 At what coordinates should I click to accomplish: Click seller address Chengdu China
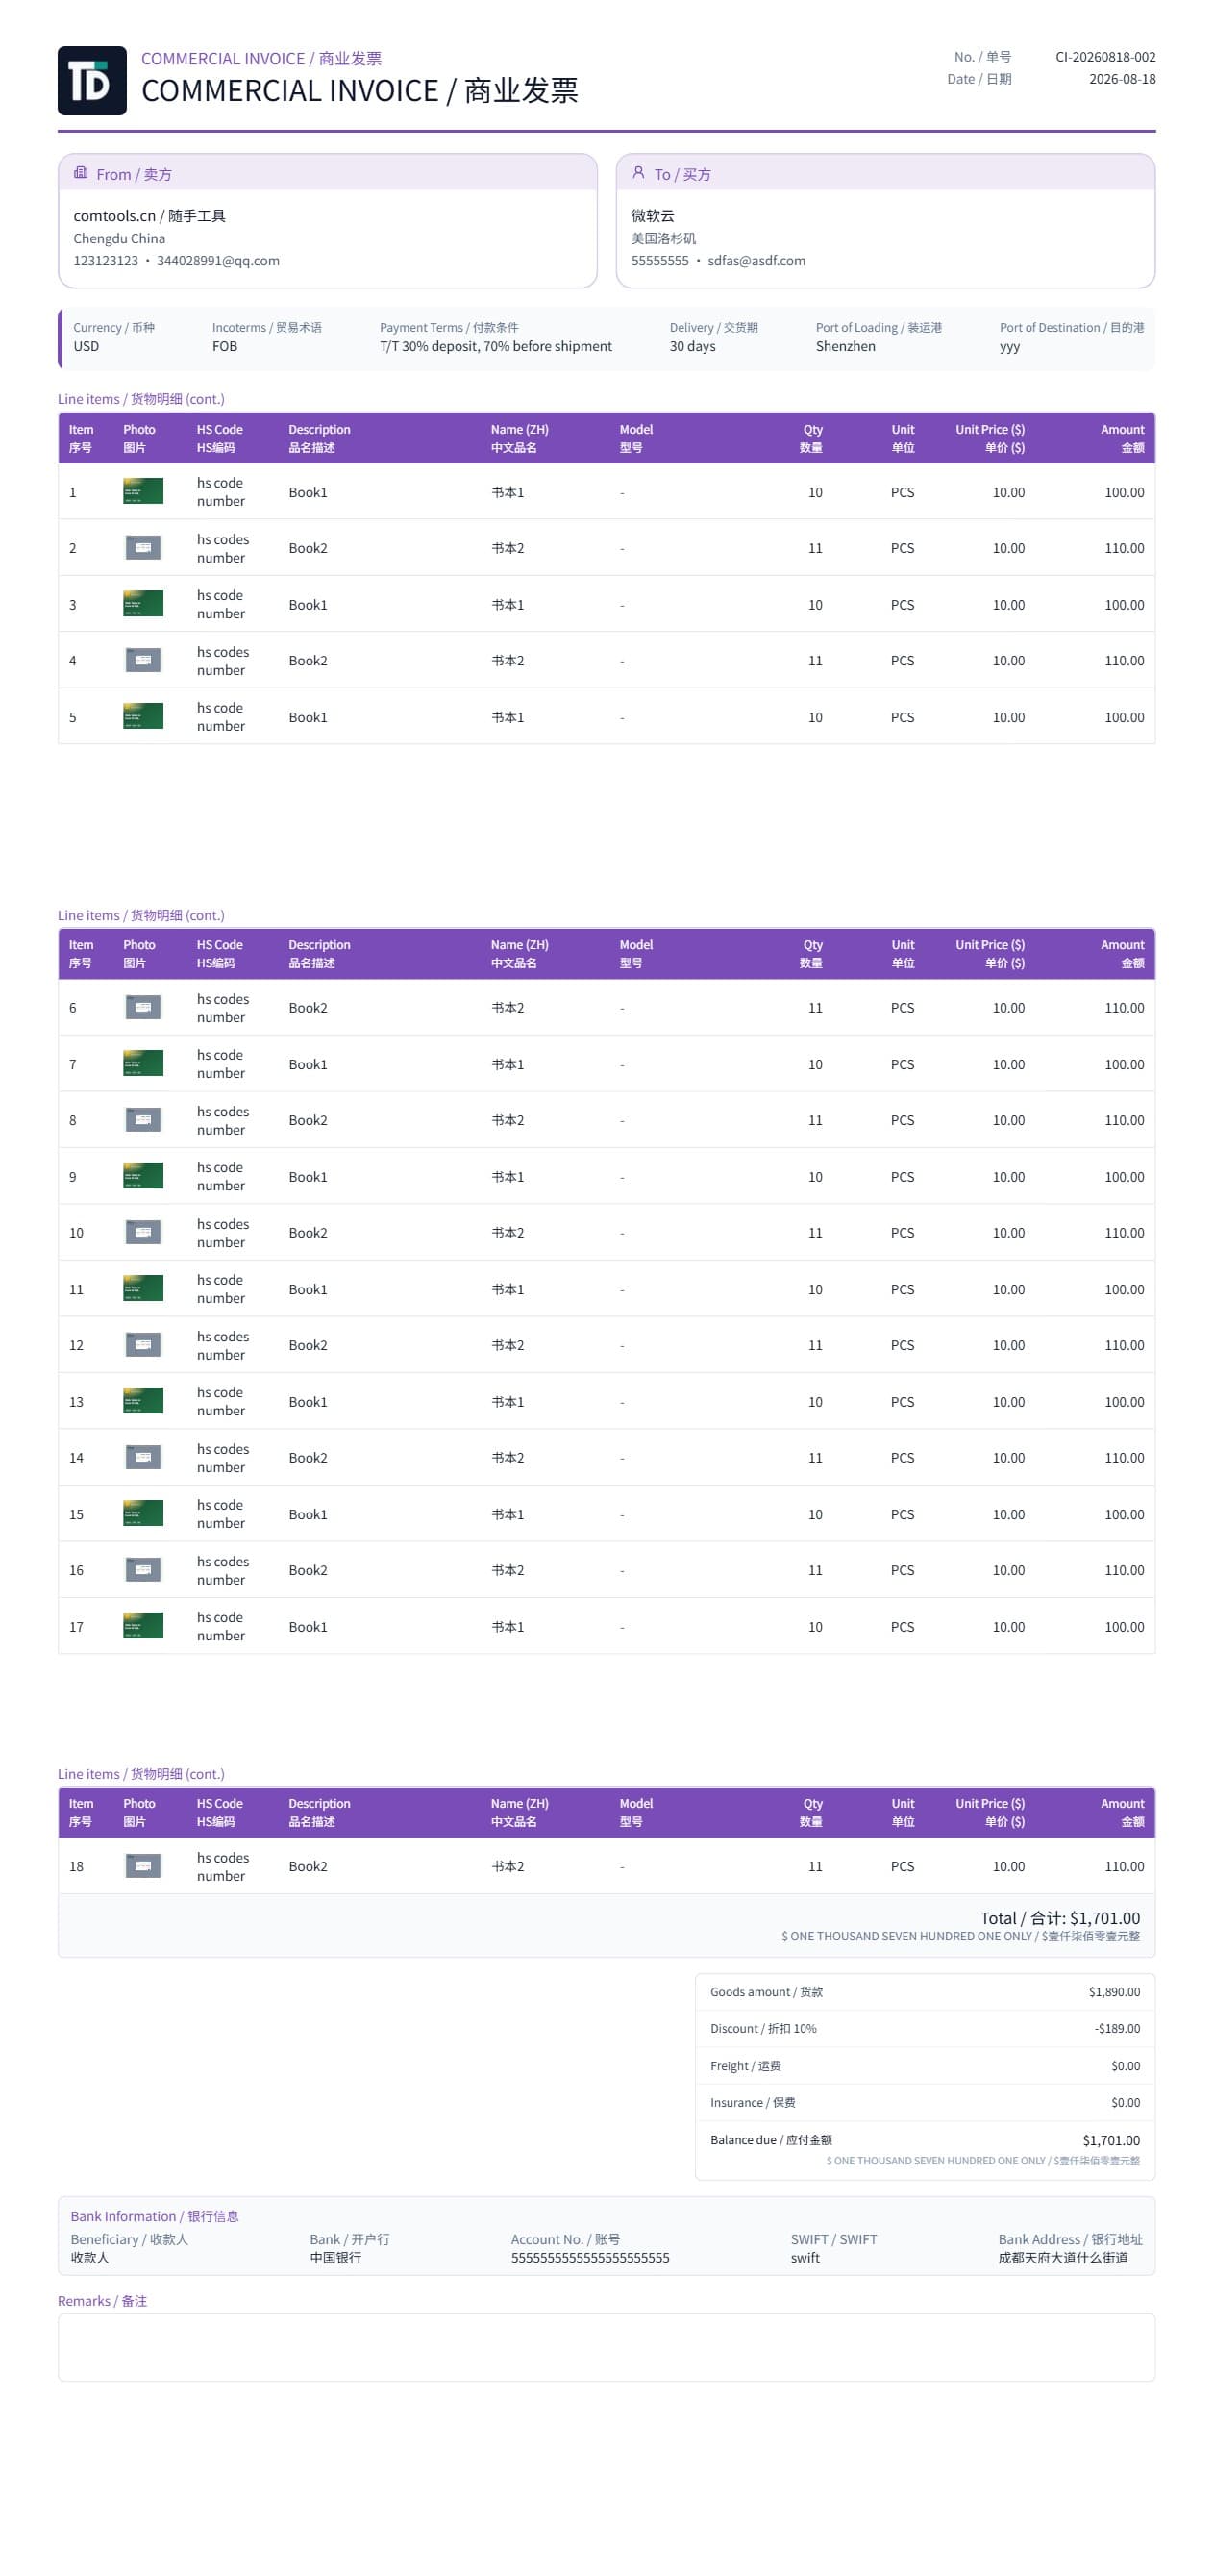(119, 238)
